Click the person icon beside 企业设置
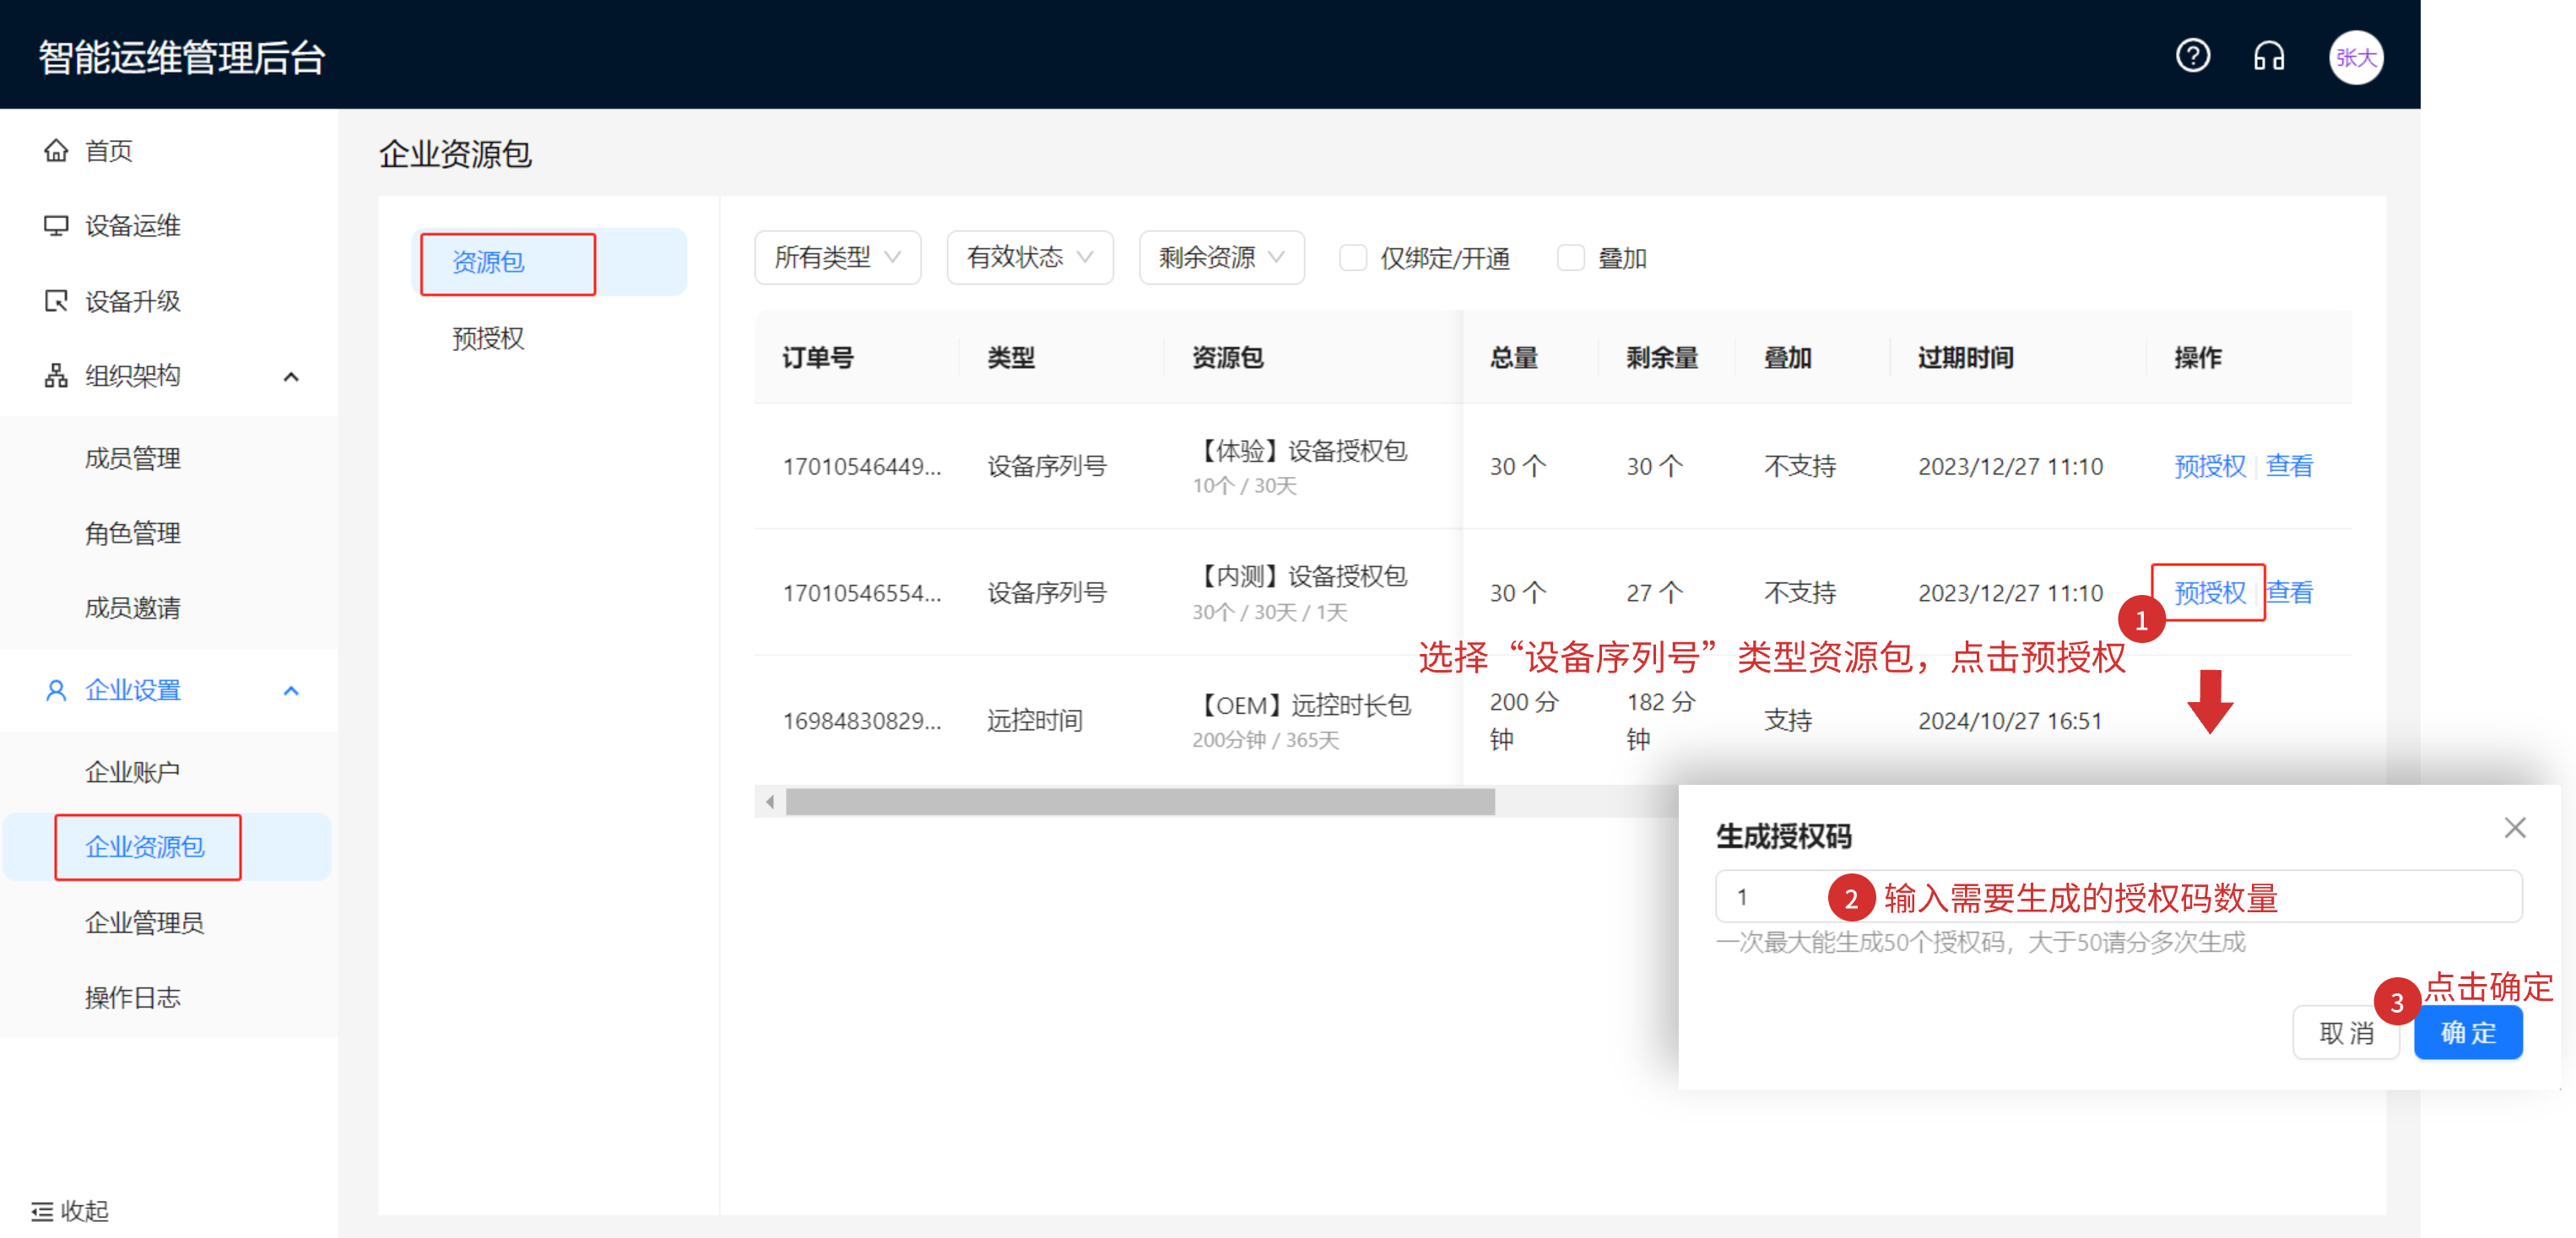2576x1238 pixels. pos(56,690)
